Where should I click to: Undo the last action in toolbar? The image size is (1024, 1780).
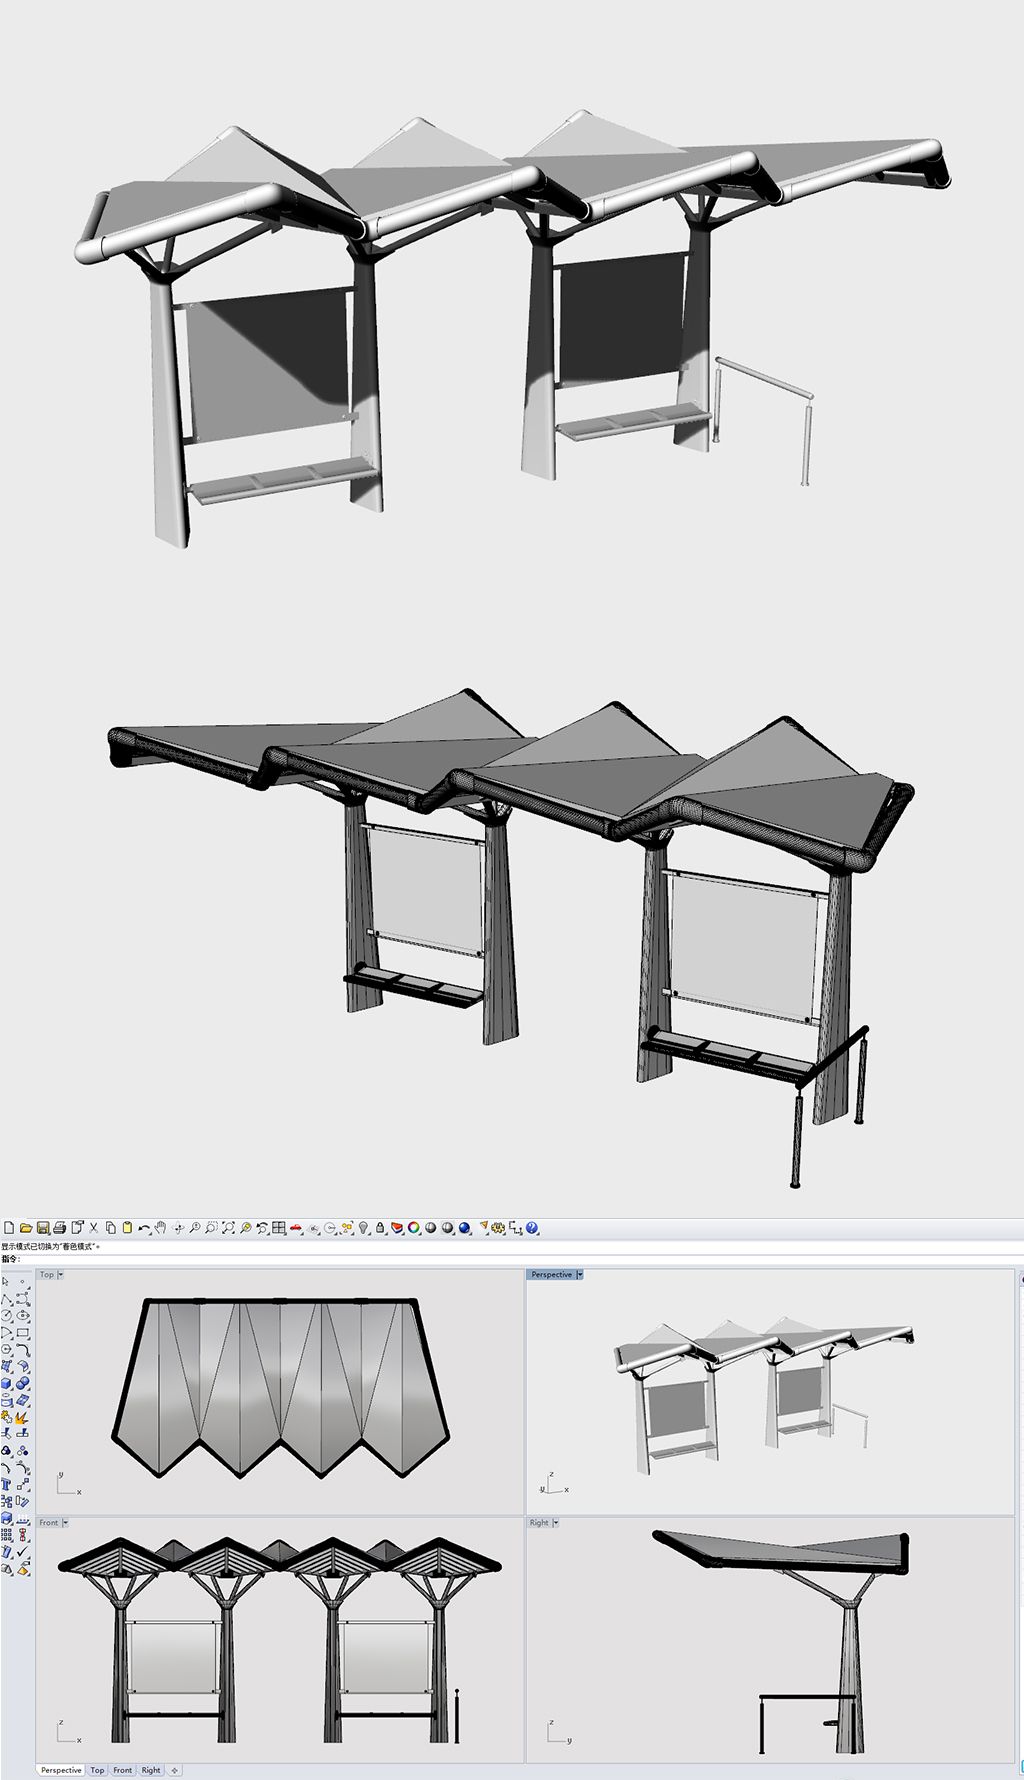(143, 1227)
